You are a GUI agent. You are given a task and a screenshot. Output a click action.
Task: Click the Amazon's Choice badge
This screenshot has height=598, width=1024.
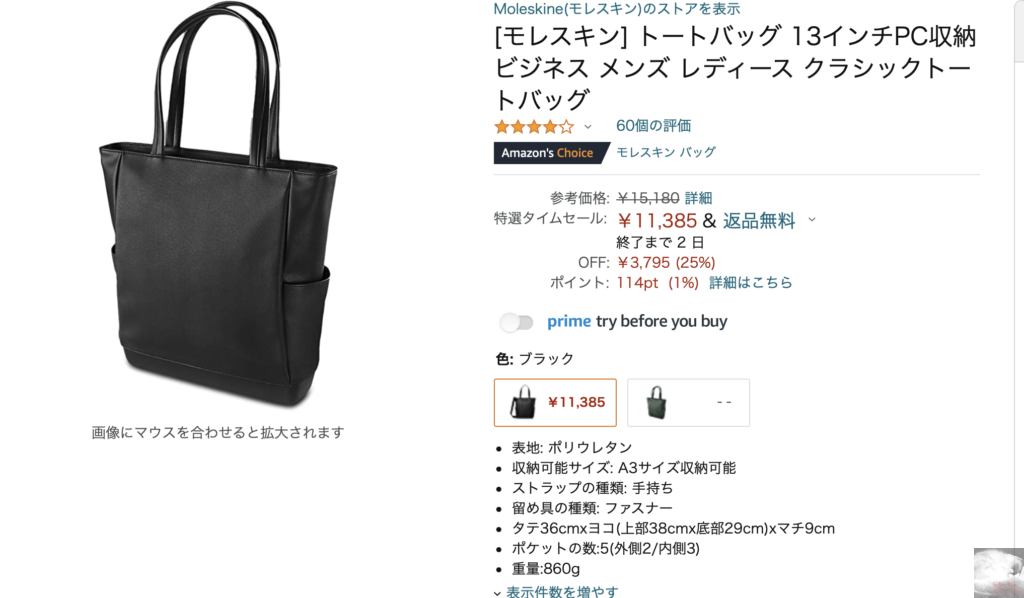551,153
